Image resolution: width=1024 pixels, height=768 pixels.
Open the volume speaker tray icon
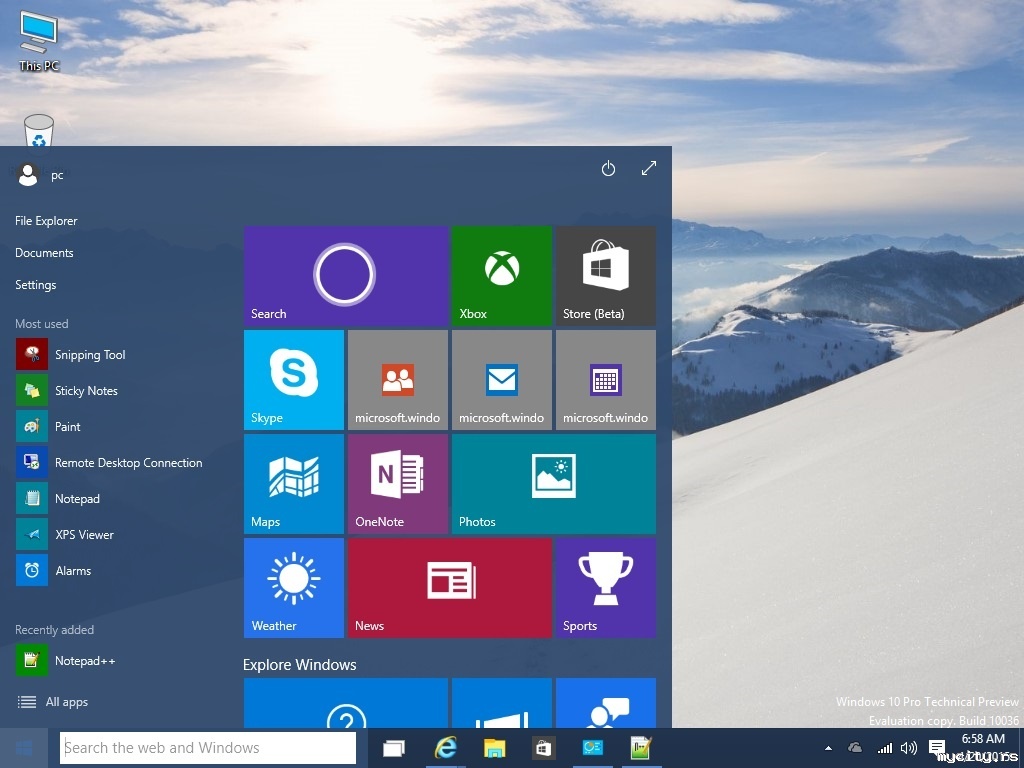click(x=908, y=748)
